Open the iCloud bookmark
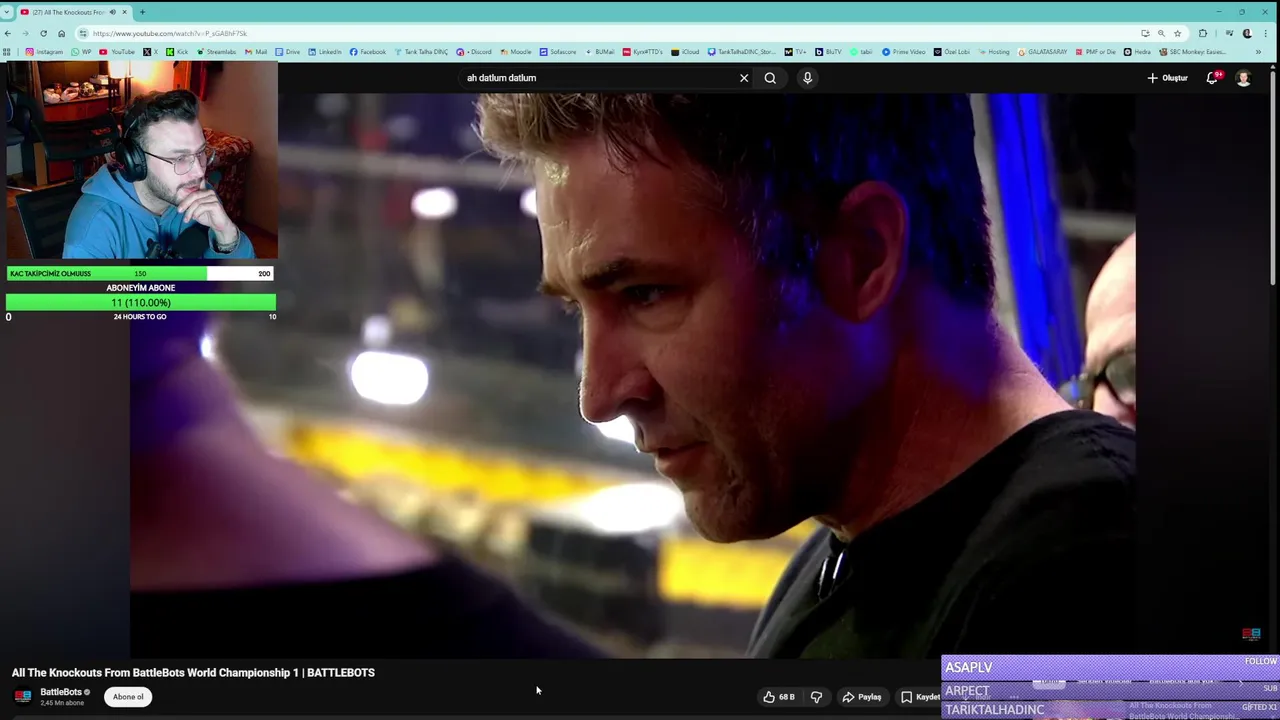Screen dimensions: 1280x720 click(x=686, y=52)
